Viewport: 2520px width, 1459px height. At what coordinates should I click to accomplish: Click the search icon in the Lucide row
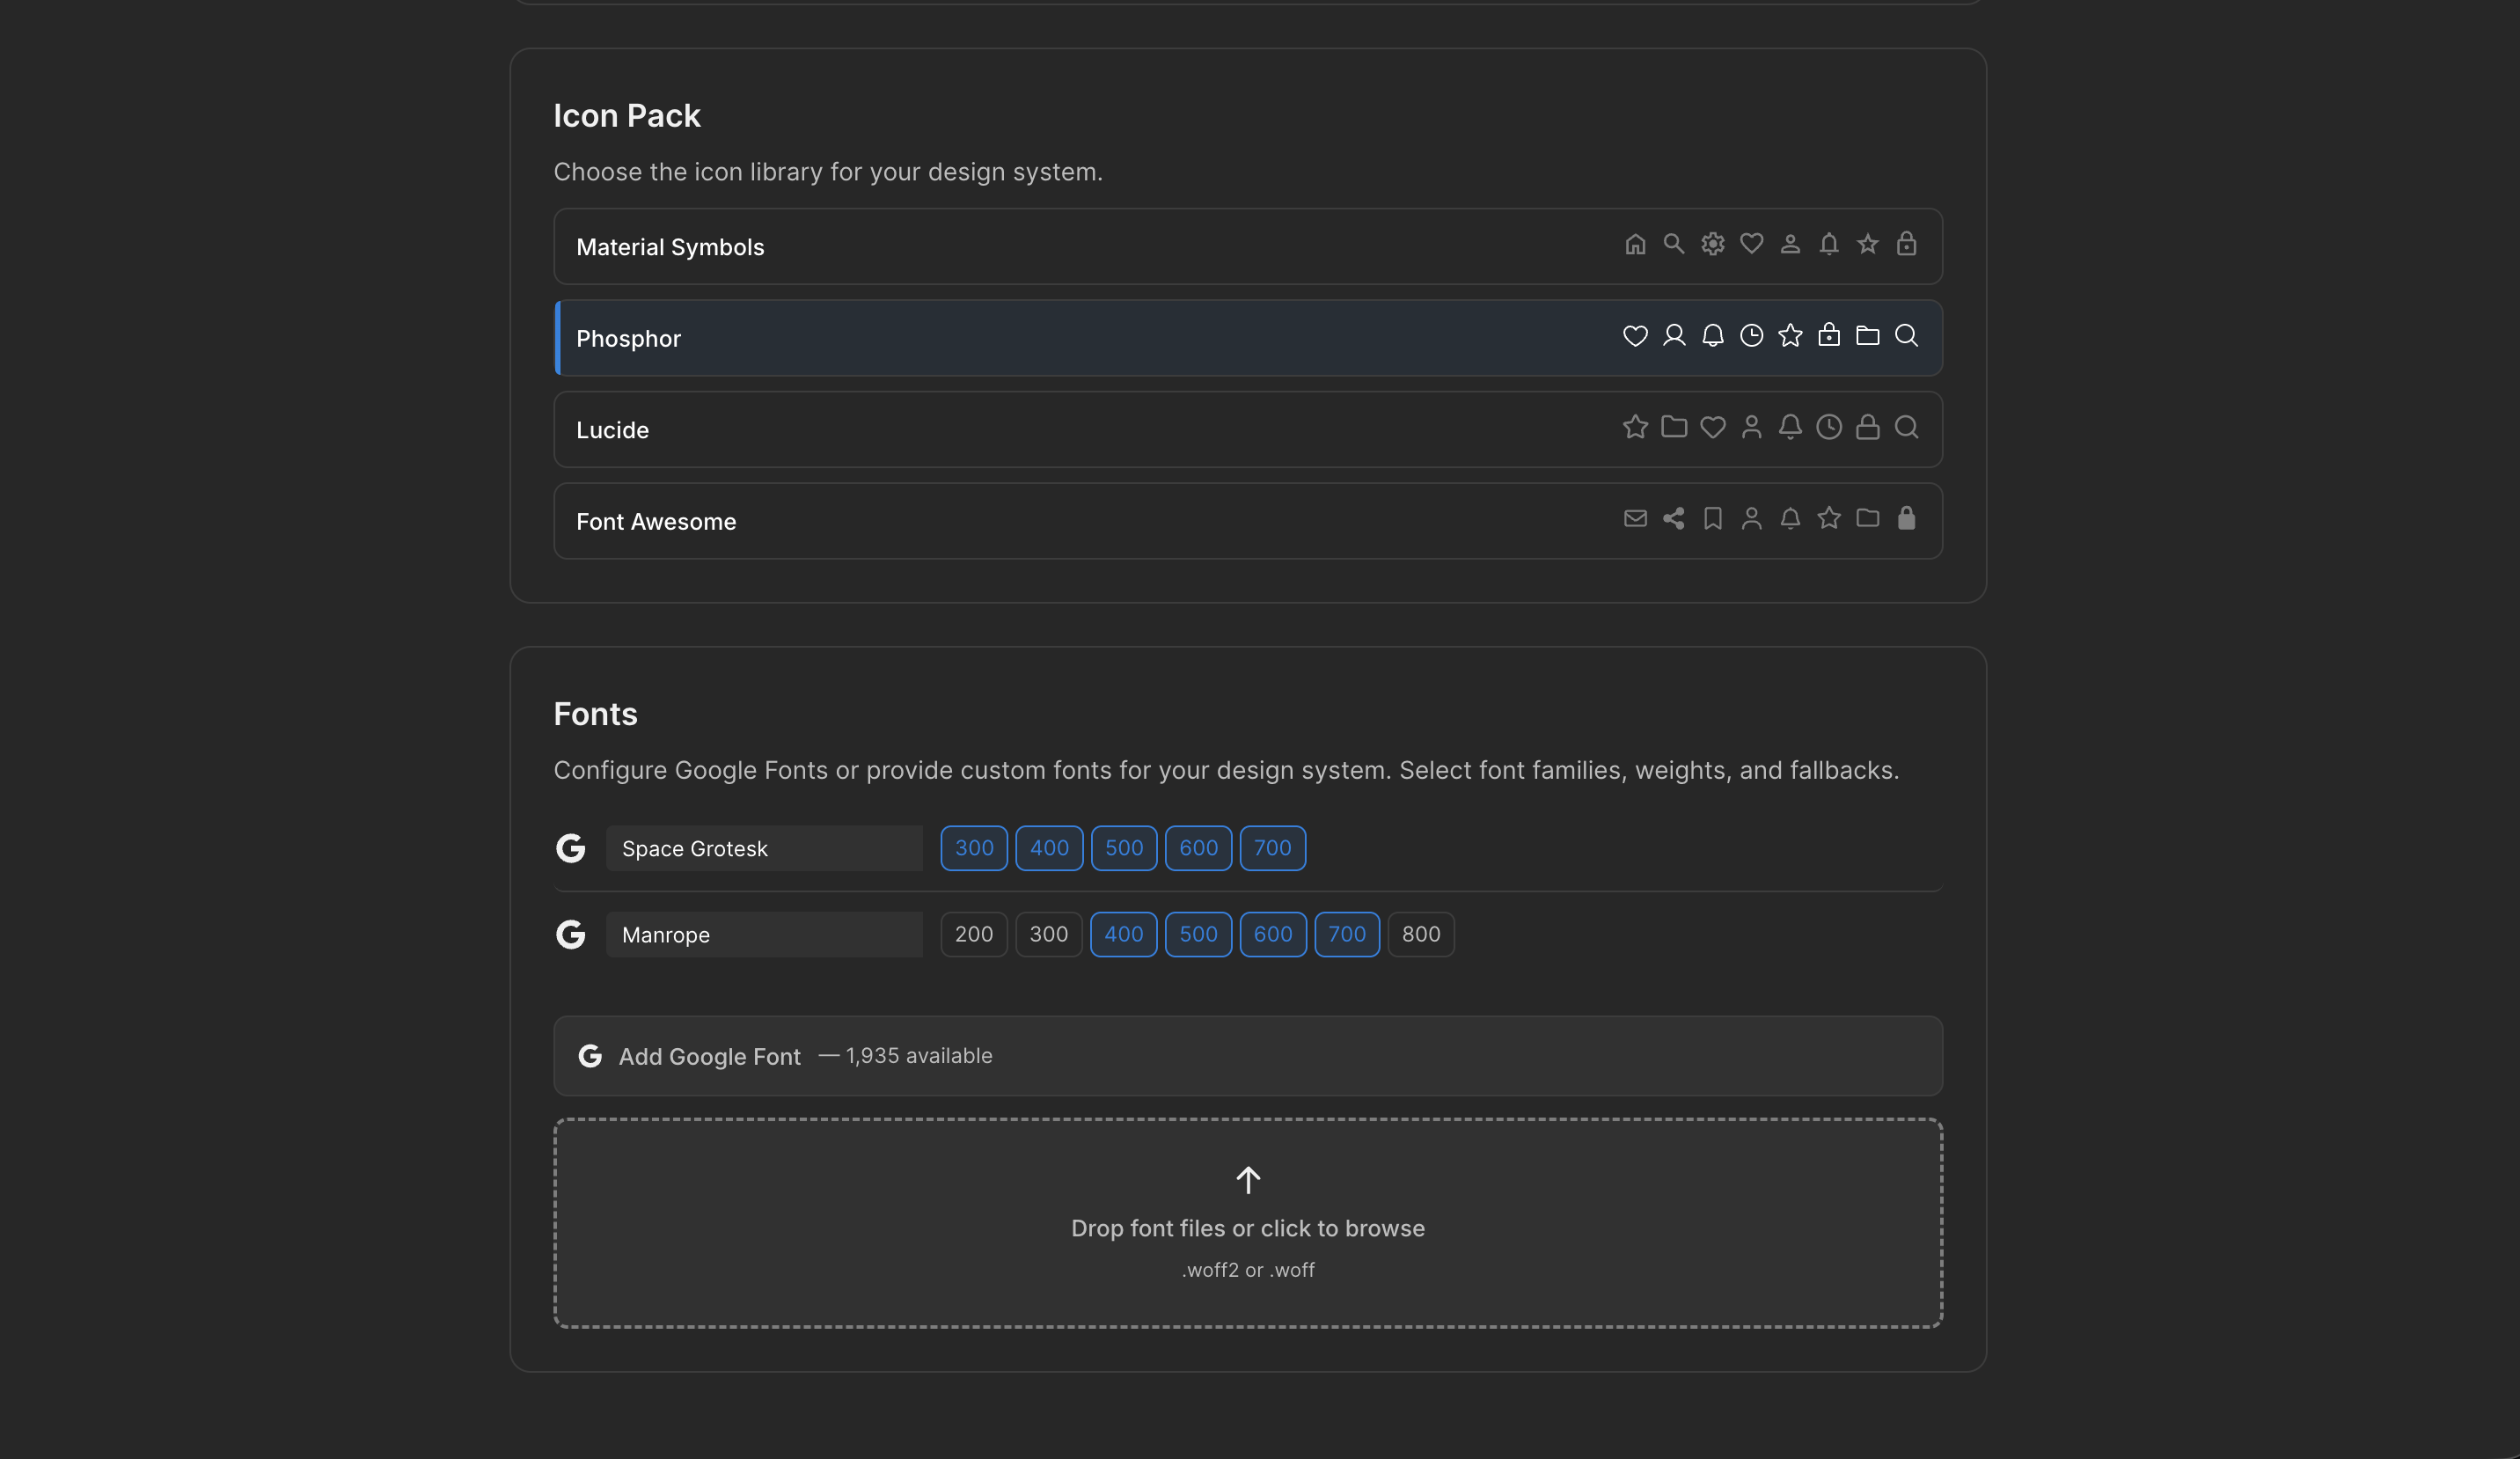(x=1906, y=427)
